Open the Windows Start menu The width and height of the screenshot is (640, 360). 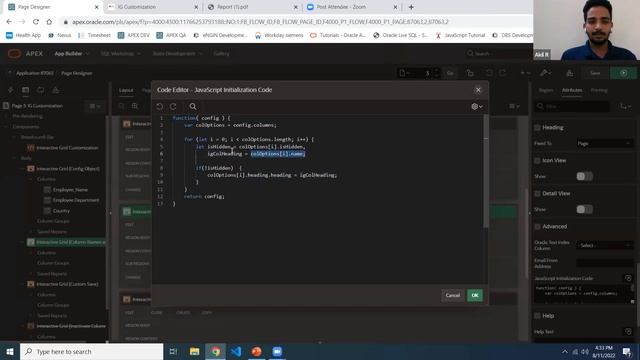click(10, 351)
